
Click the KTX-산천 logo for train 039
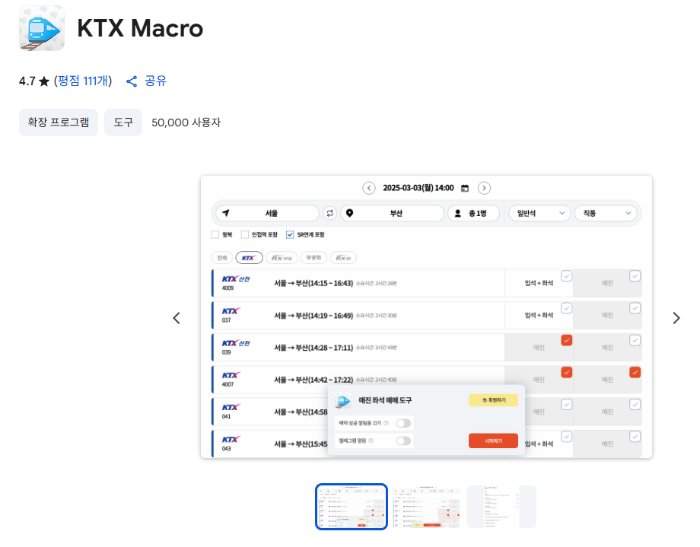(x=236, y=343)
